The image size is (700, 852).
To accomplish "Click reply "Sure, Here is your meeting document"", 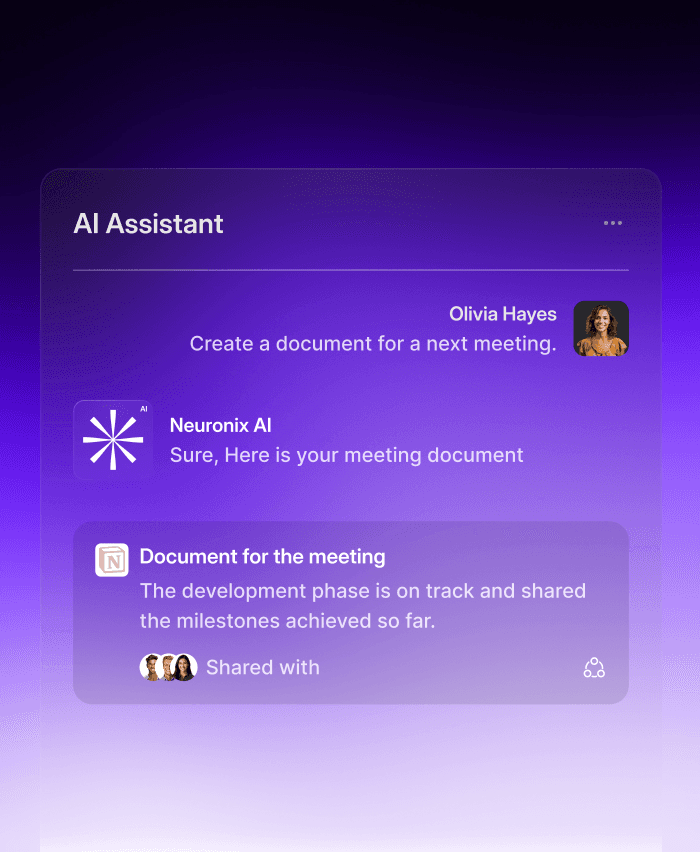I will 347,455.
